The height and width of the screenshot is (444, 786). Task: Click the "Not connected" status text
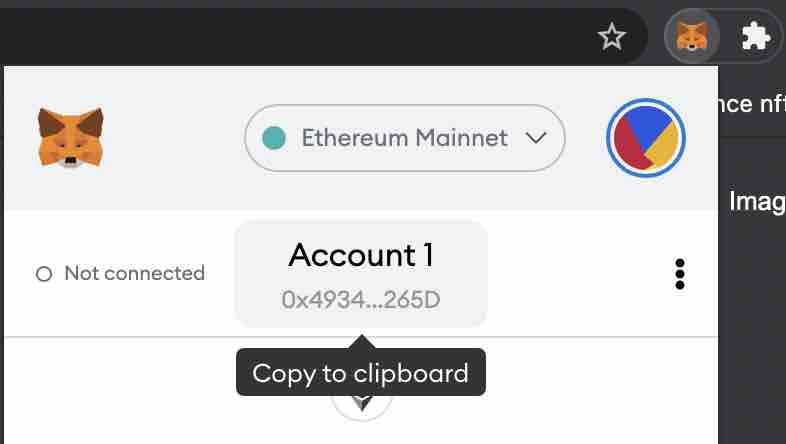coord(134,273)
